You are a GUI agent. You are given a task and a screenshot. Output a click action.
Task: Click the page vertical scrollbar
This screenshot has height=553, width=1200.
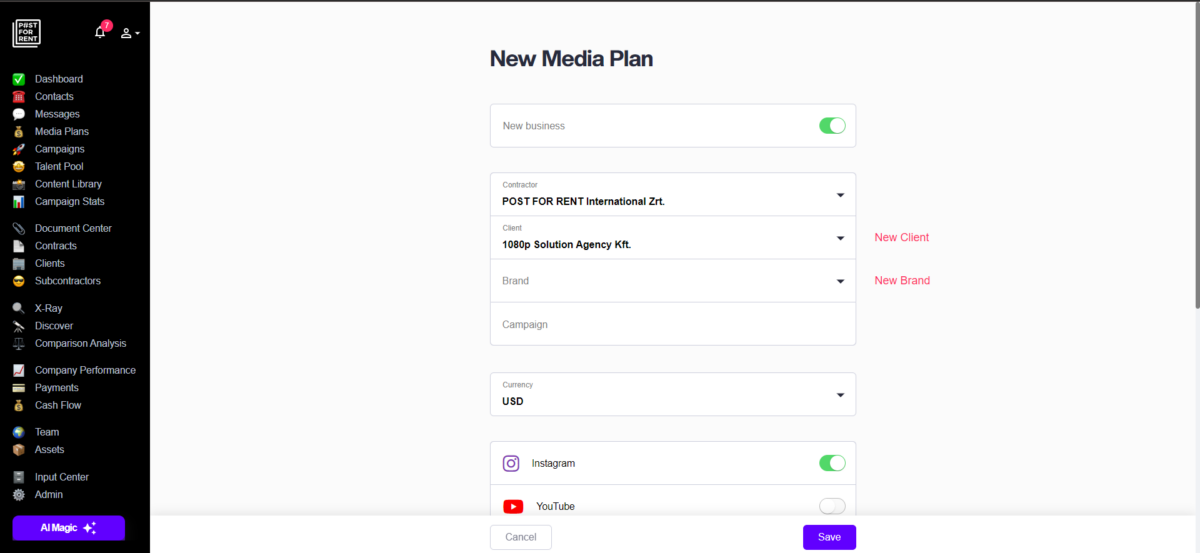[x=1195, y=150]
